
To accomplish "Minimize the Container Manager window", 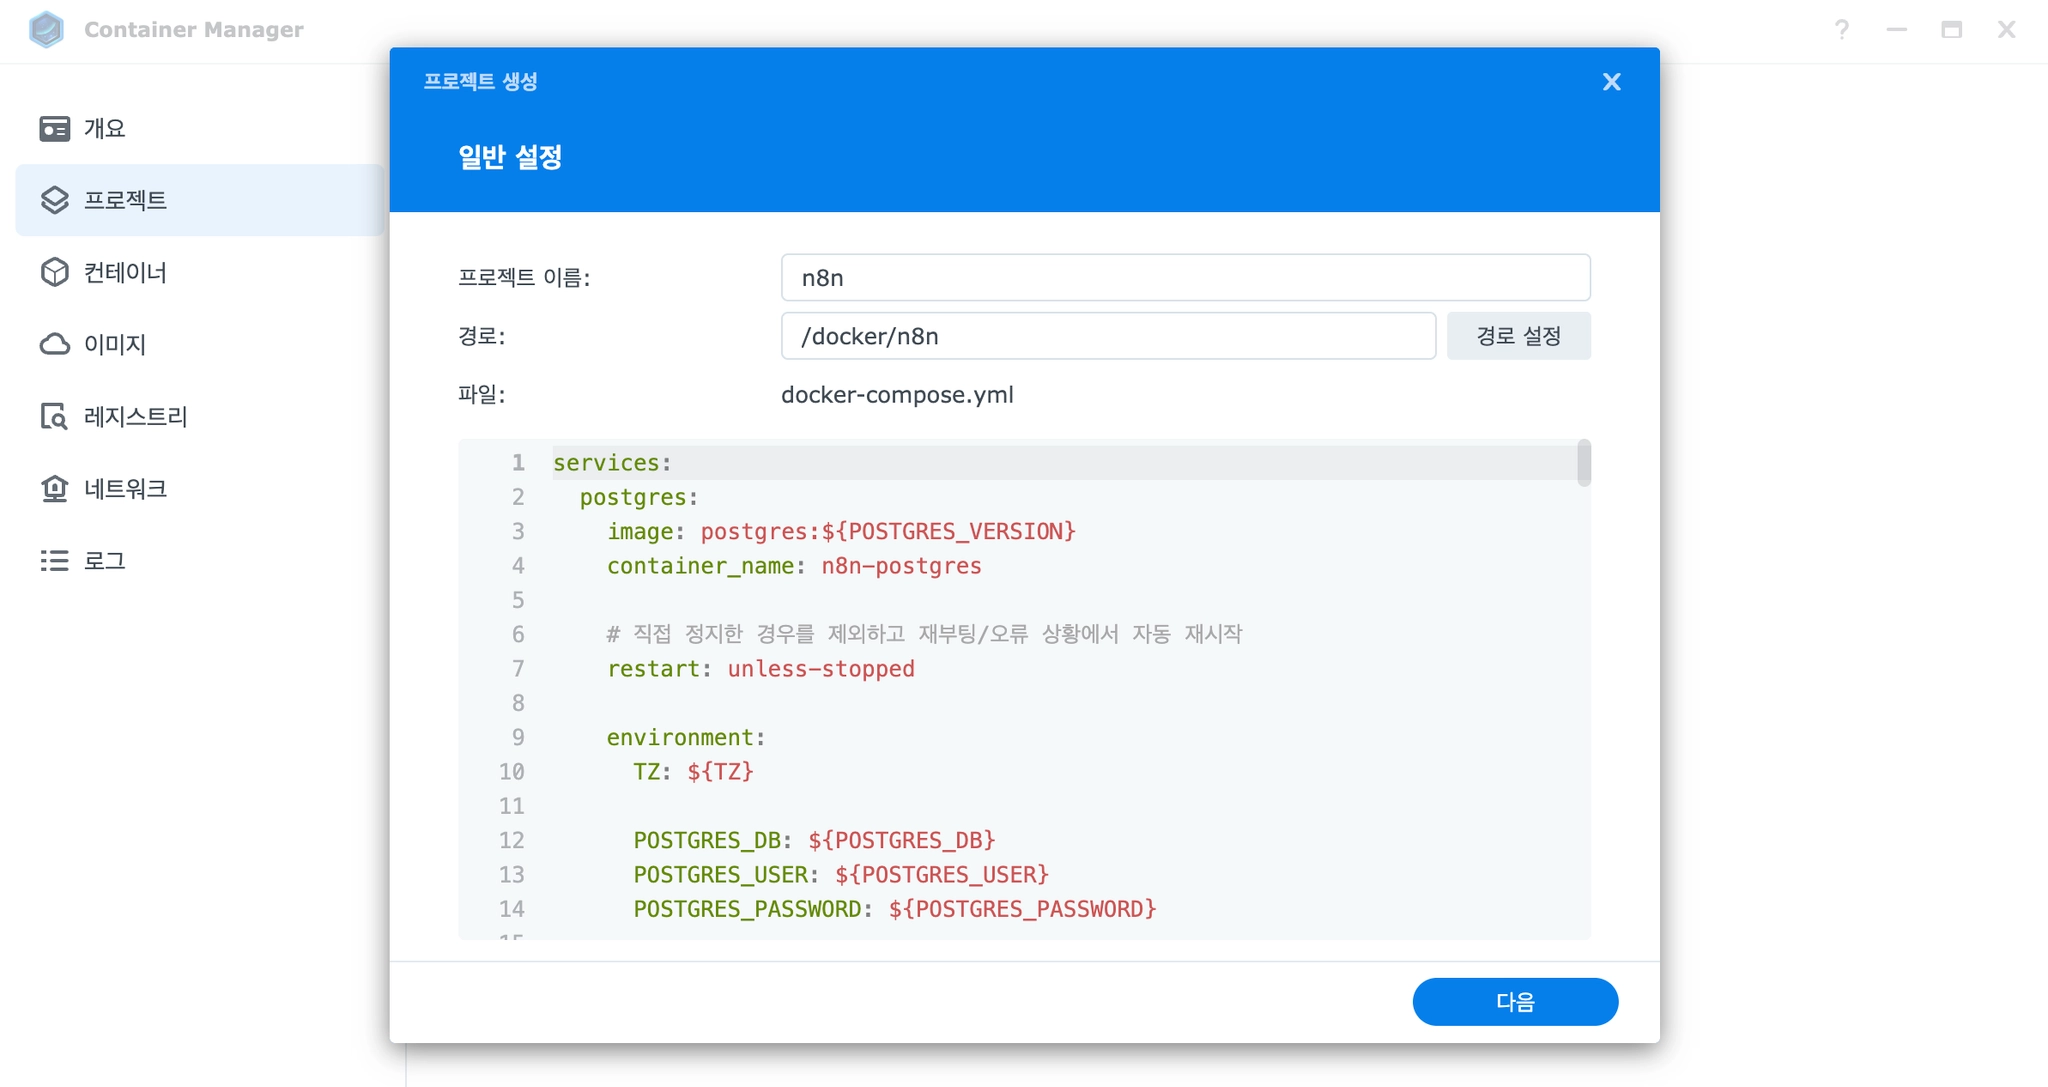I will (x=1897, y=30).
